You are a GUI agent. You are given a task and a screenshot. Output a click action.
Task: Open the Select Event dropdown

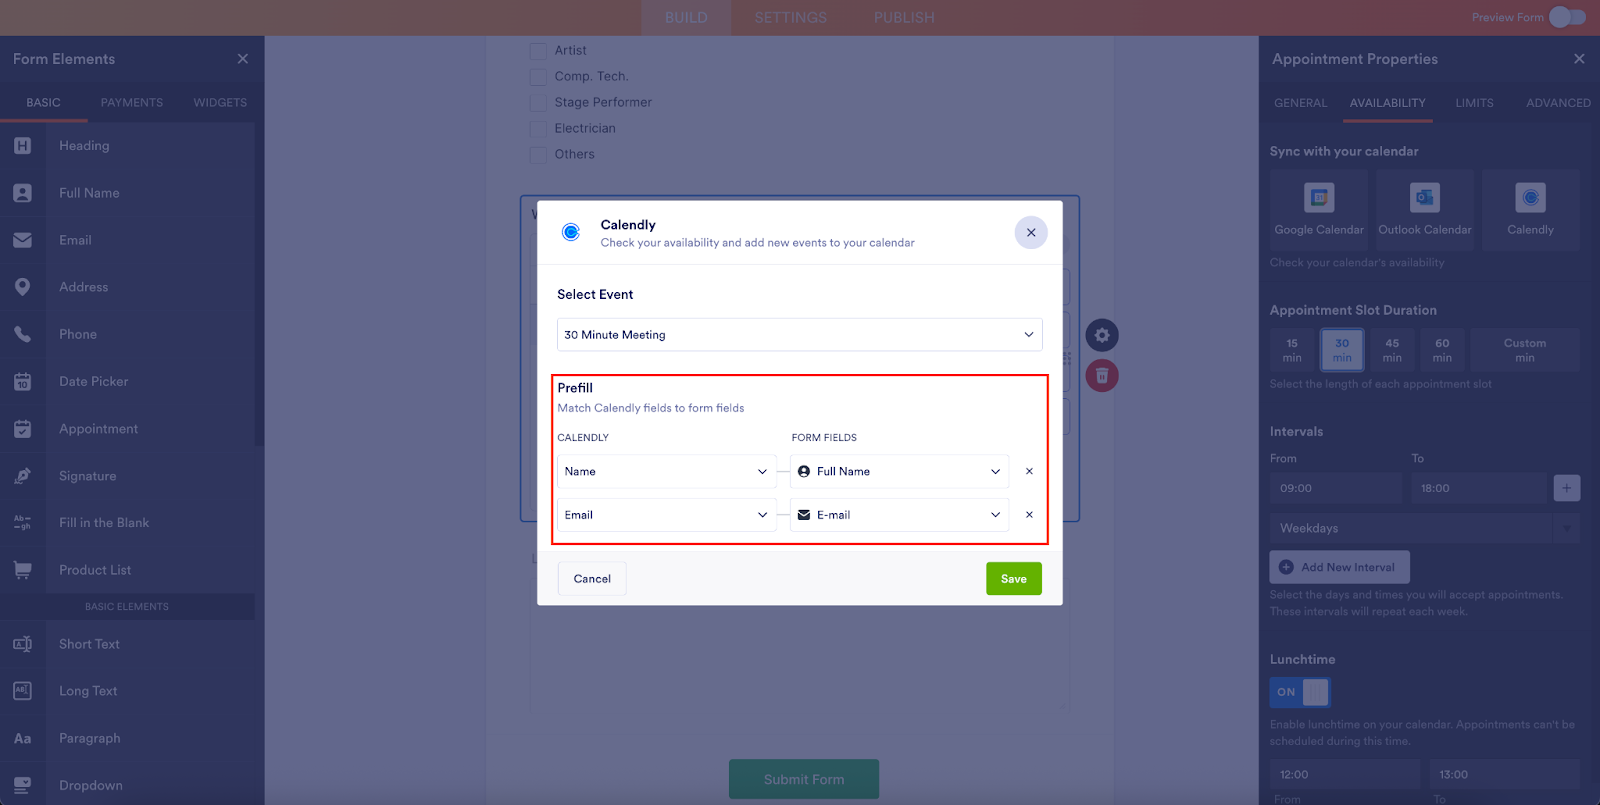799,335
